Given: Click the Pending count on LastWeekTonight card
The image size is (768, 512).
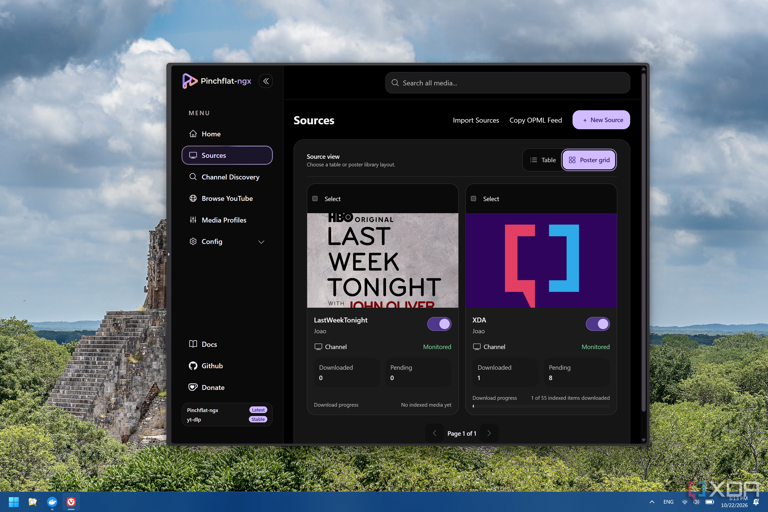Looking at the screenshot, I should pyautogui.click(x=418, y=372).
